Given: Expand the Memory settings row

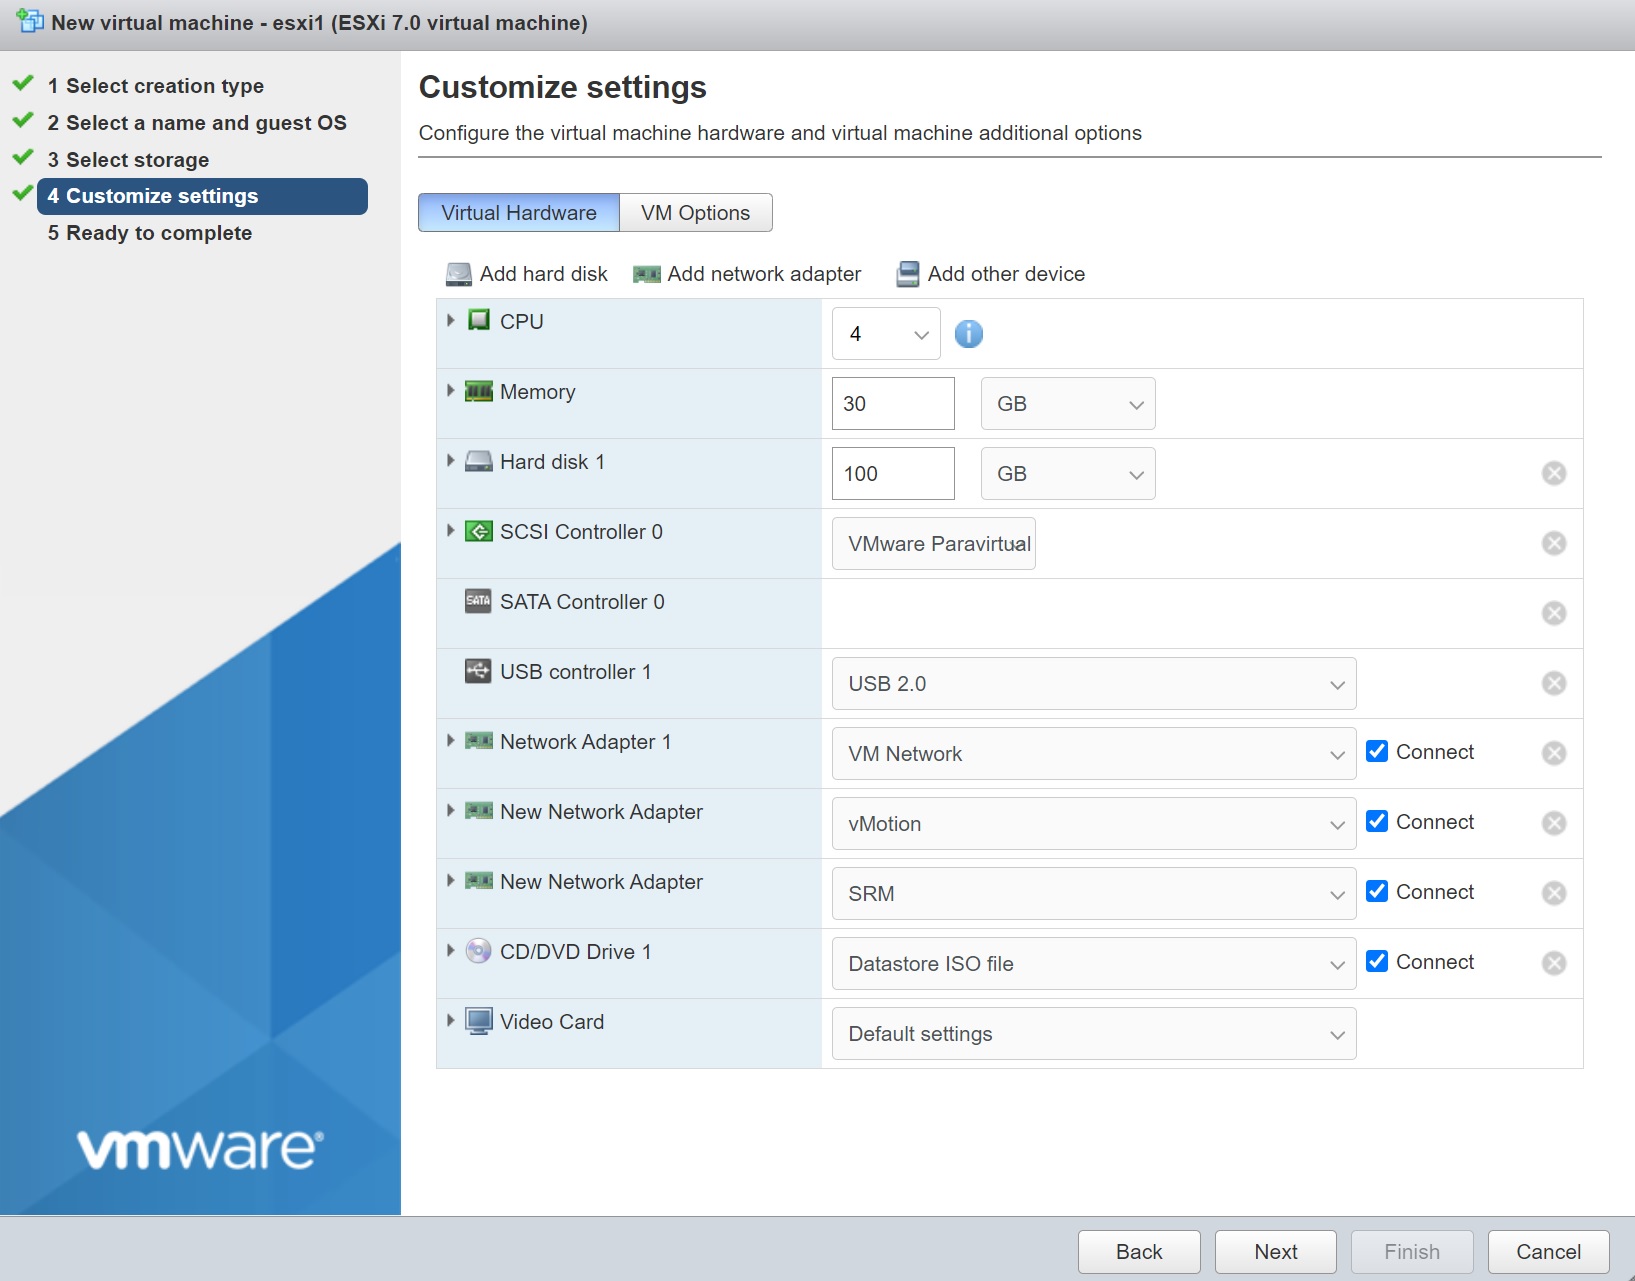Looking at the screenshot, I should [x=451, y=391].
